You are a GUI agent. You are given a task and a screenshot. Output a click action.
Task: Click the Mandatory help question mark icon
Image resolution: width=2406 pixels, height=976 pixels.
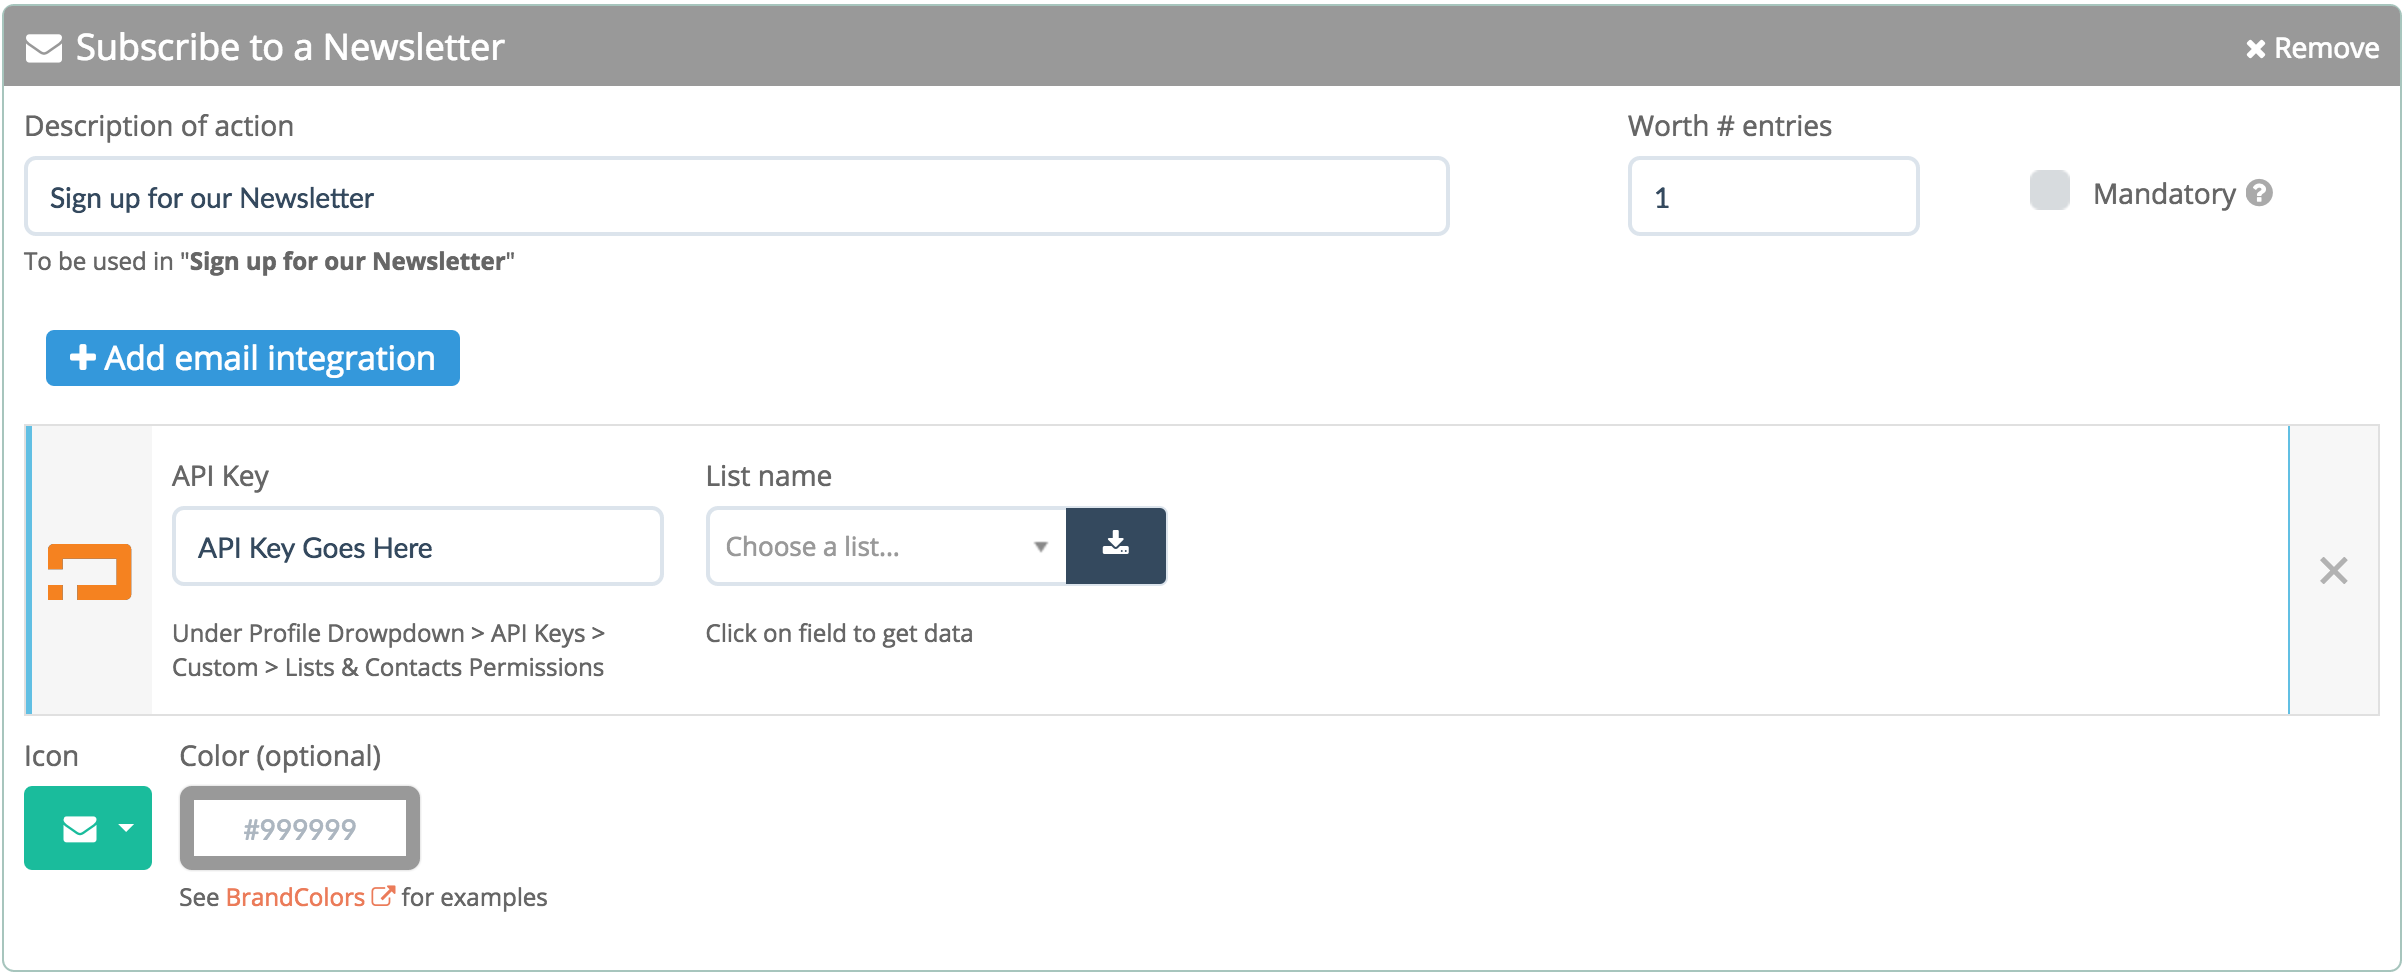(x=2259, y=193)
